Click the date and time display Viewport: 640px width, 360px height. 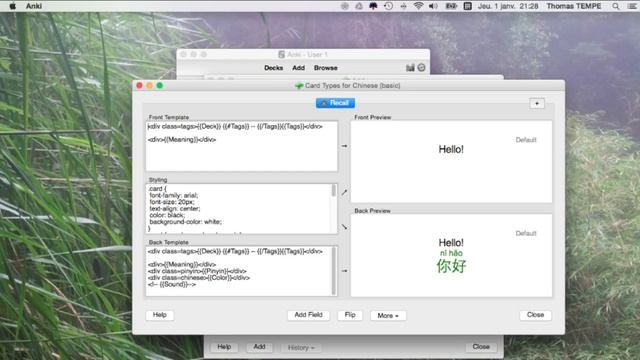coord(508,6)
